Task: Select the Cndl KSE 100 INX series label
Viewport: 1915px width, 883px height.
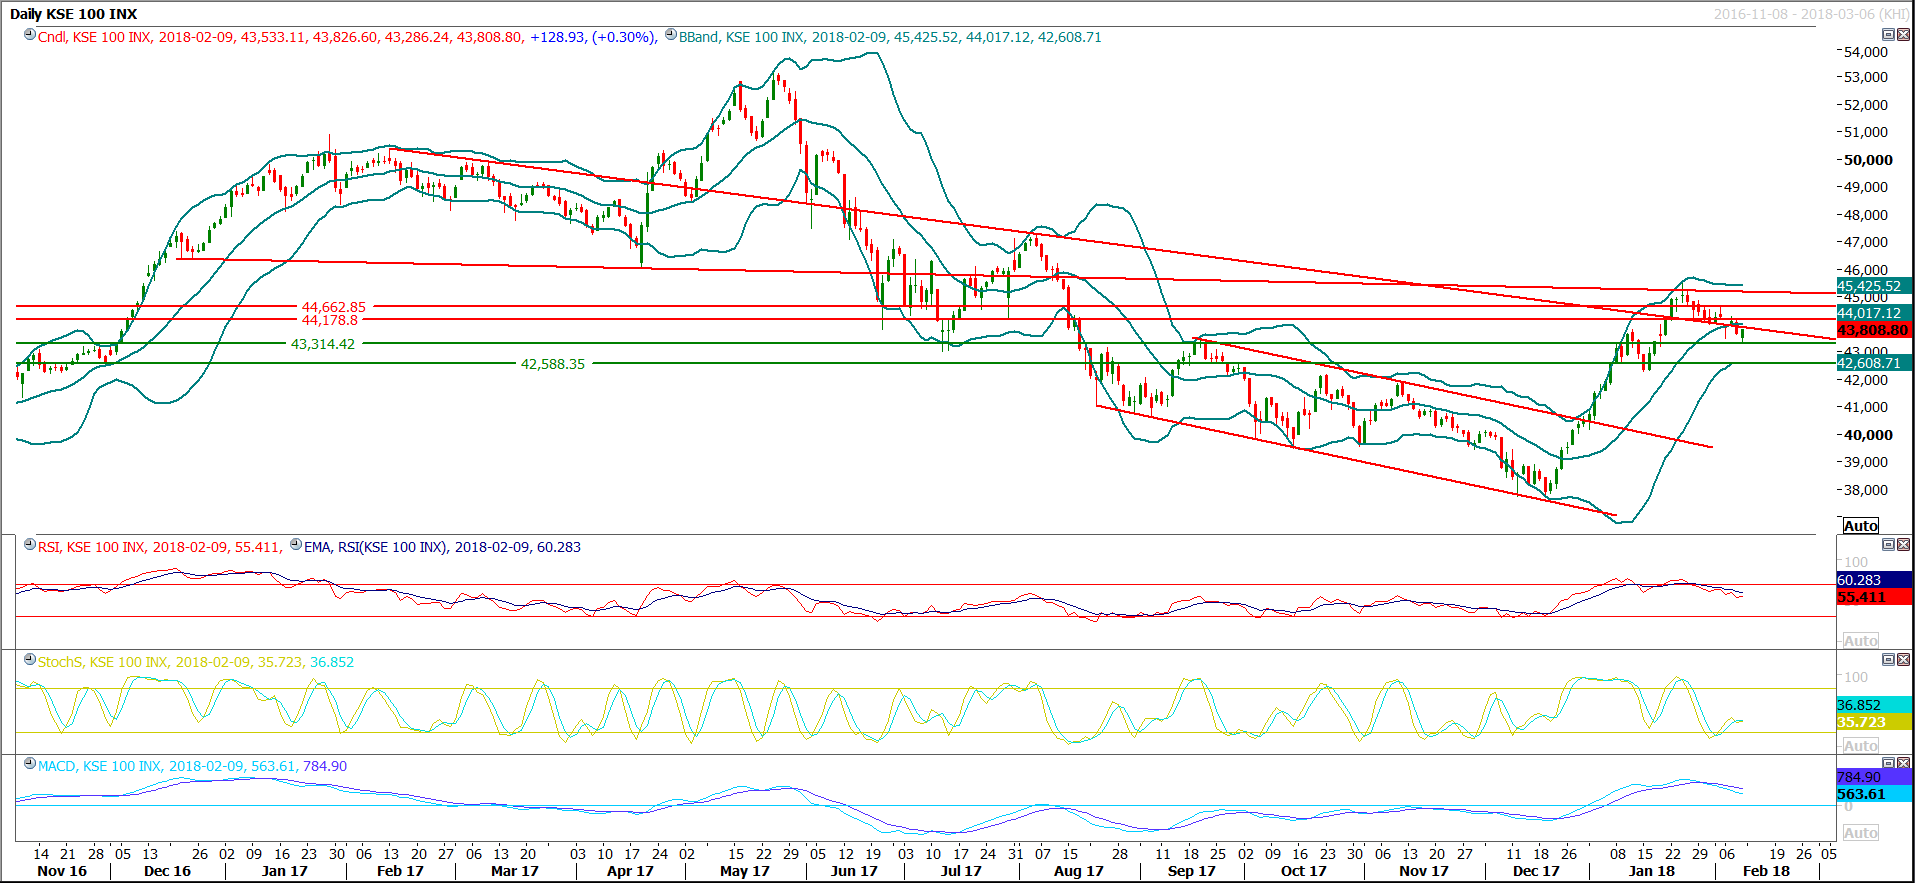Action: pos(348,37)
